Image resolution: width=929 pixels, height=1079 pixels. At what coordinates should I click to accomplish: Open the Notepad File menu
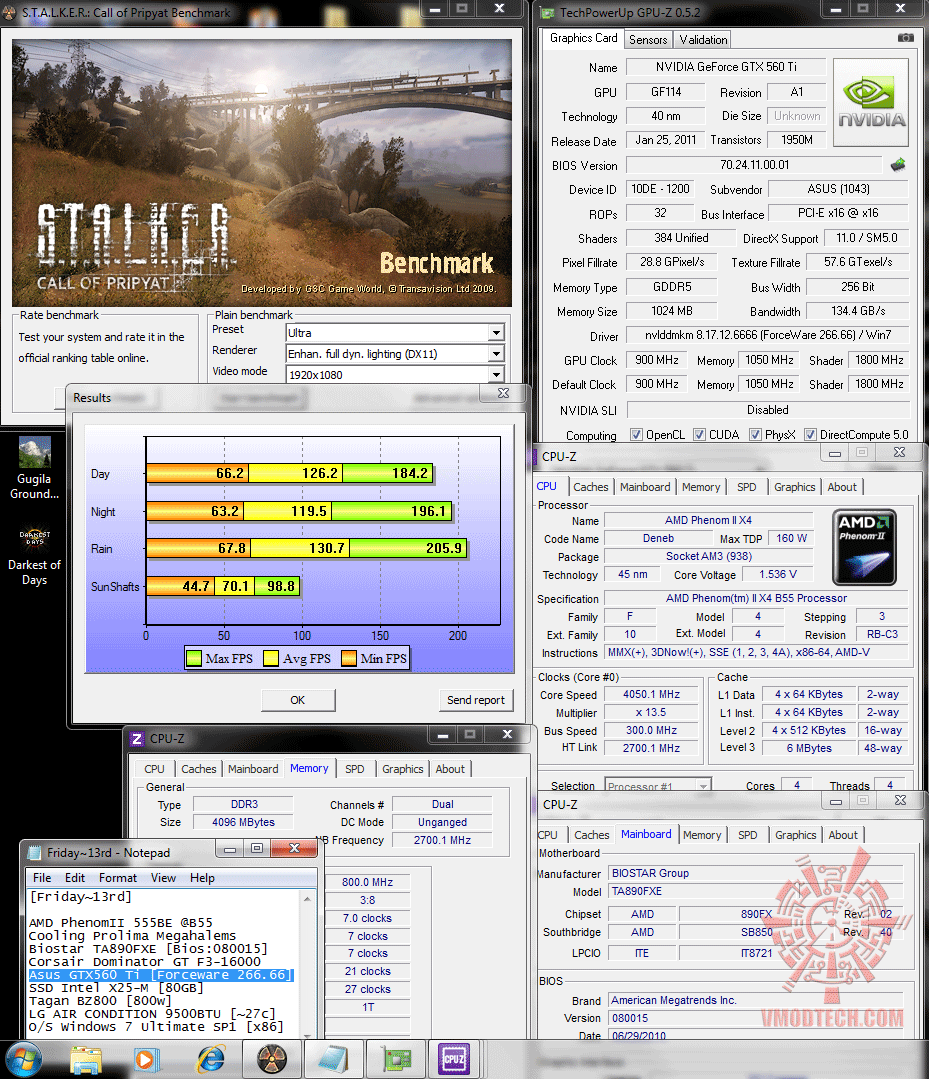(42, 877)
